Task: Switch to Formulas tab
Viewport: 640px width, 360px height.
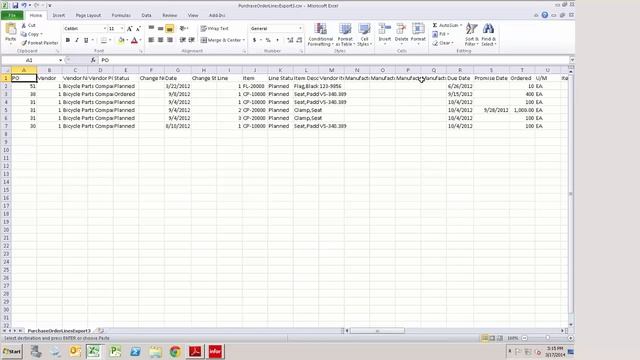Action: pyautogui.click(x=121, y=16)
